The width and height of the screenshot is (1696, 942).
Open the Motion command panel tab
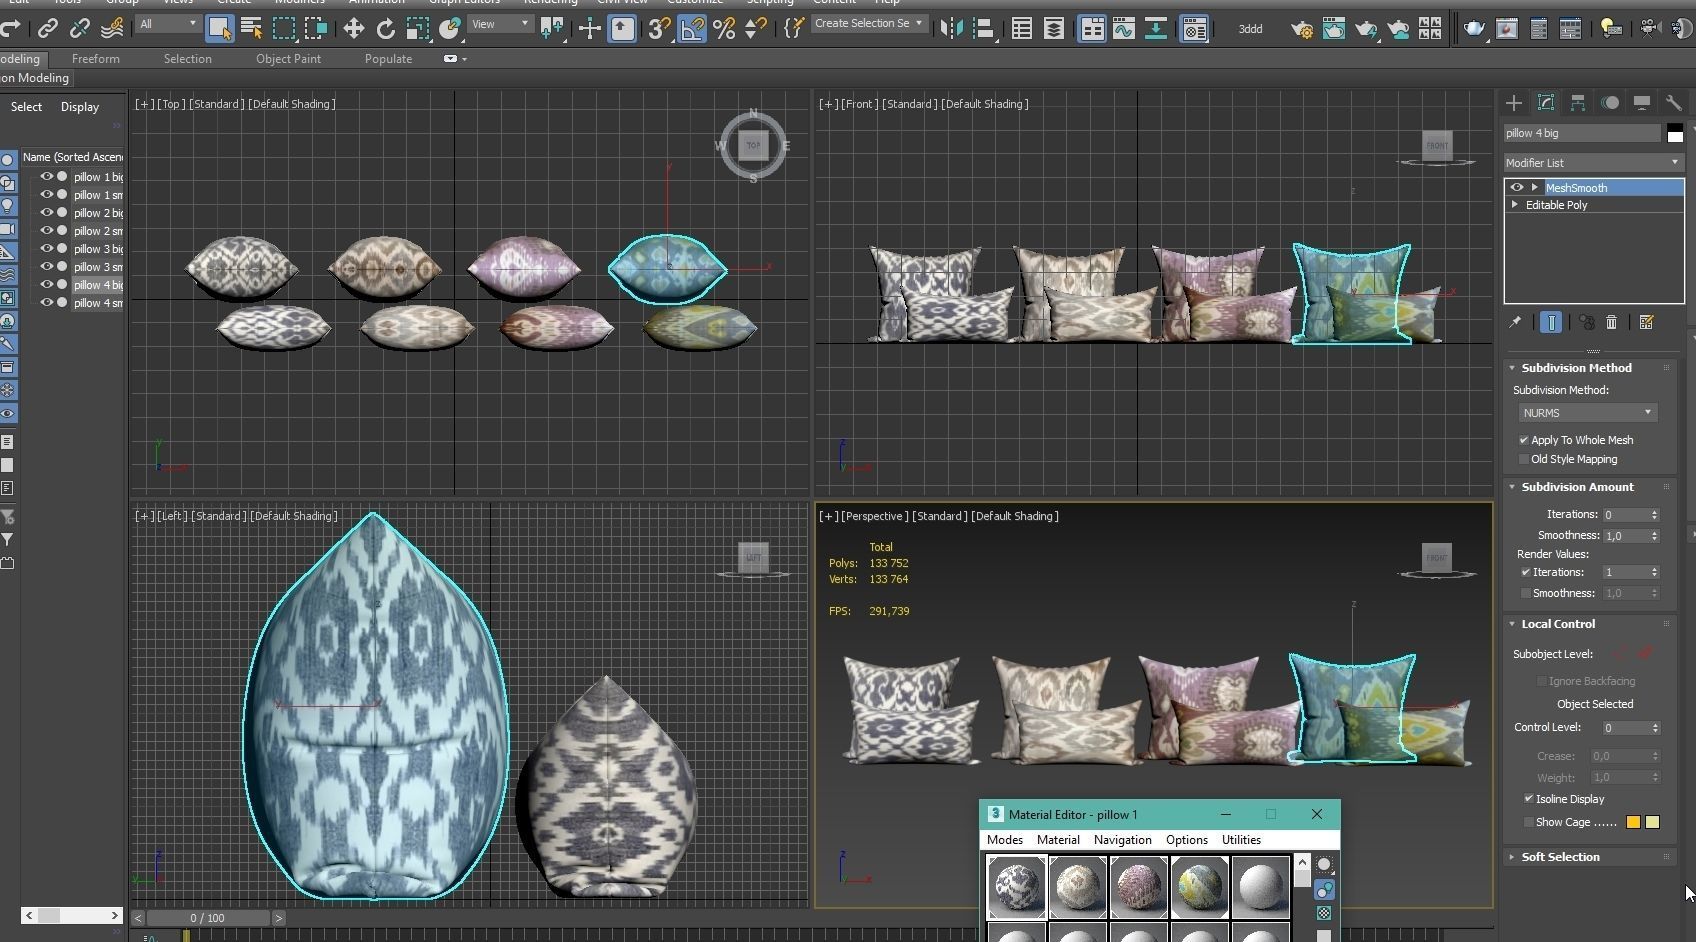1610,102
